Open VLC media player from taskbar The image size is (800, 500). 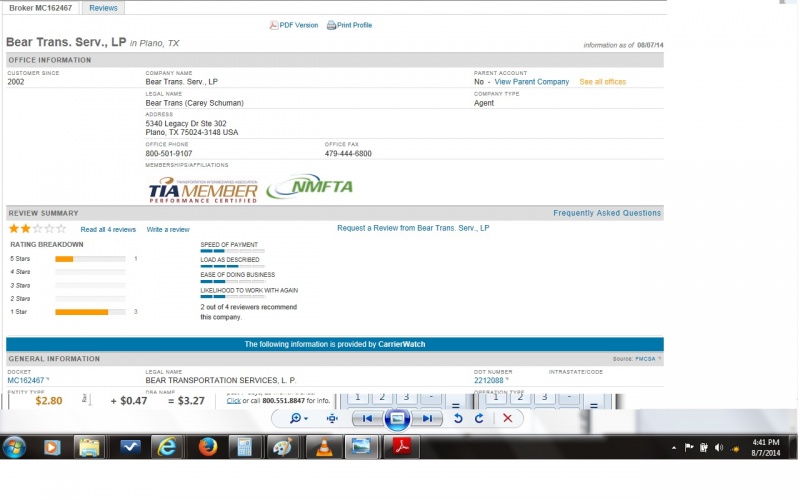323,447
